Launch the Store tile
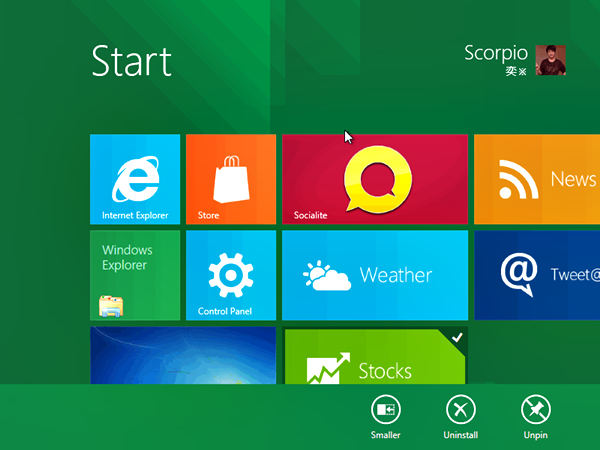This screenshot has width=600, height=450. [231, 179]
